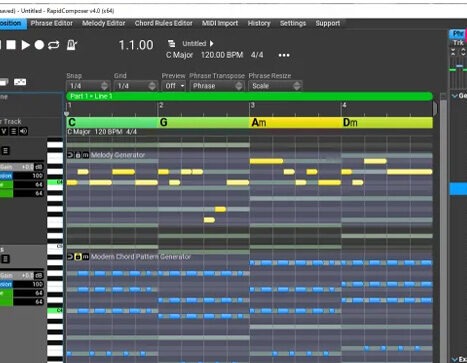Click the second track's blue 100 value bar
The width and height of the screenshot is (467, 363).
pos(22,284)
